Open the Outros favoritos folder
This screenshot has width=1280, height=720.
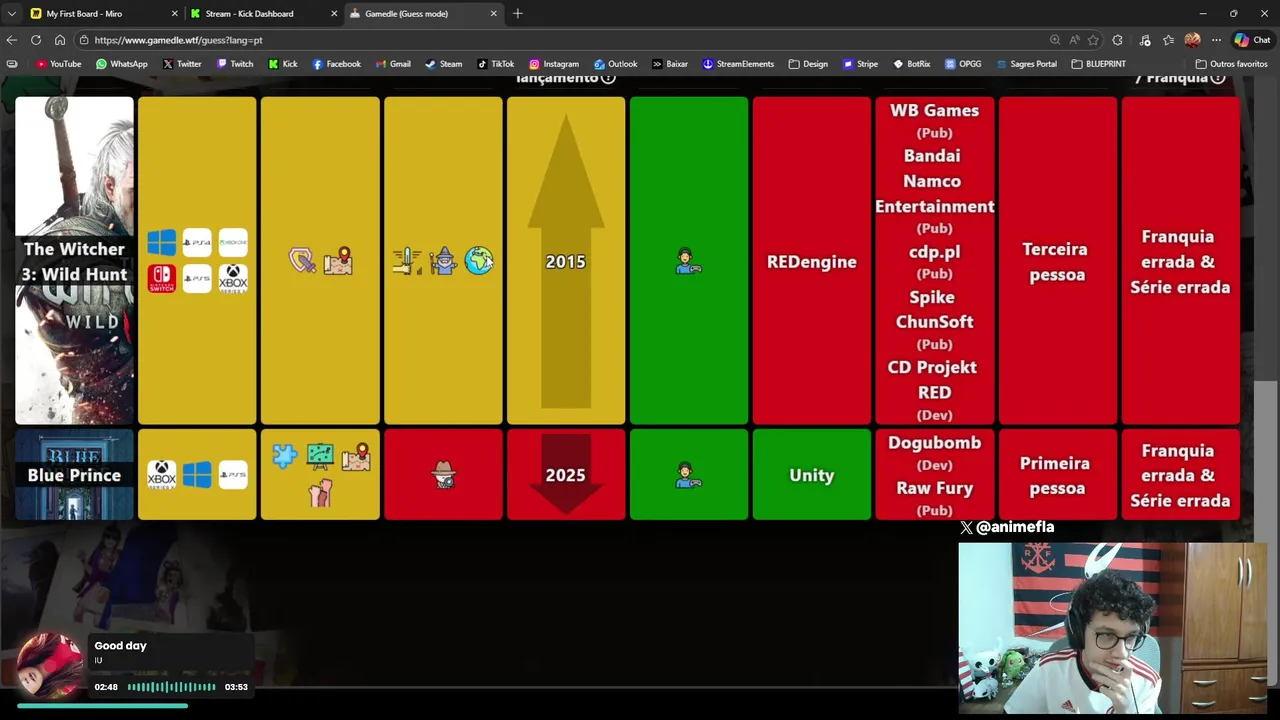pos(1231,64)
